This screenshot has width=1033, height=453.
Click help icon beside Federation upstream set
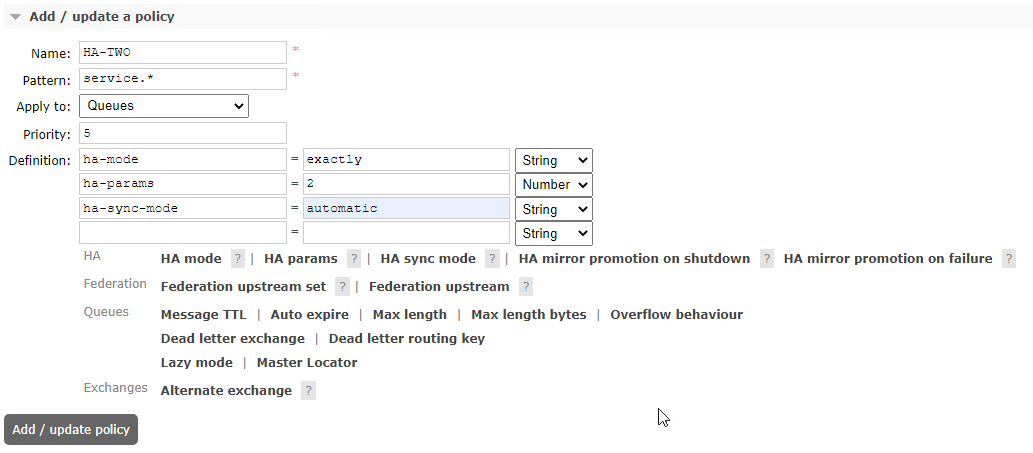pos(342,287)
